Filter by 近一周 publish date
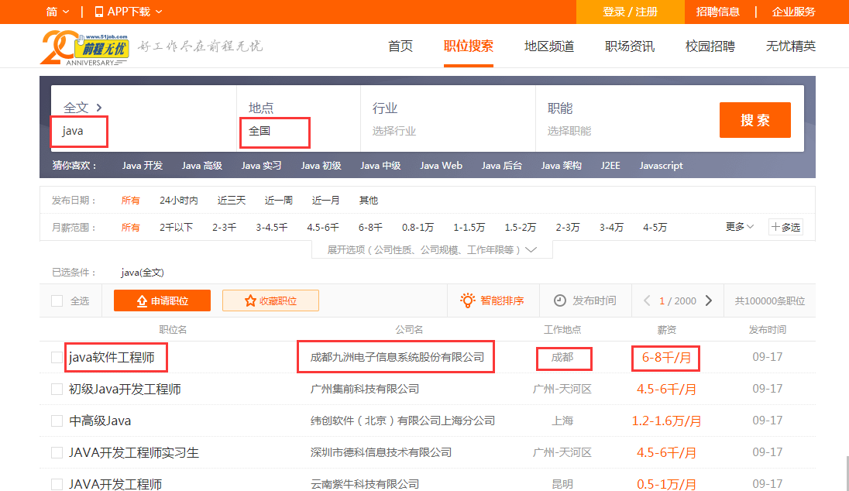The image size is (849, 491). [278, 200]
